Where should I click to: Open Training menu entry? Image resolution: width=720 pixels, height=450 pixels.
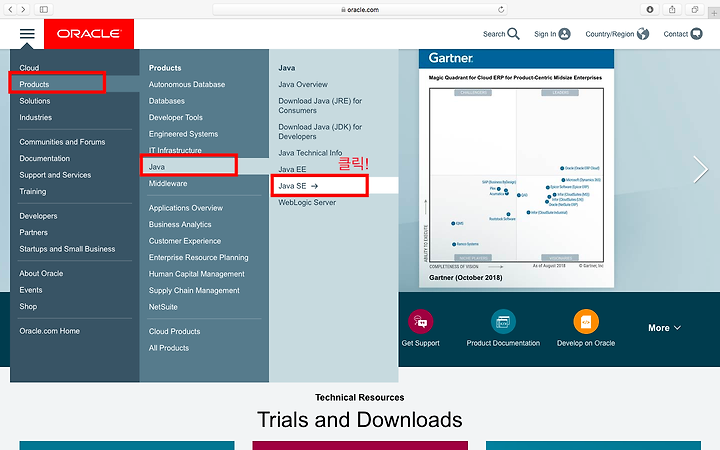(33, 191)
